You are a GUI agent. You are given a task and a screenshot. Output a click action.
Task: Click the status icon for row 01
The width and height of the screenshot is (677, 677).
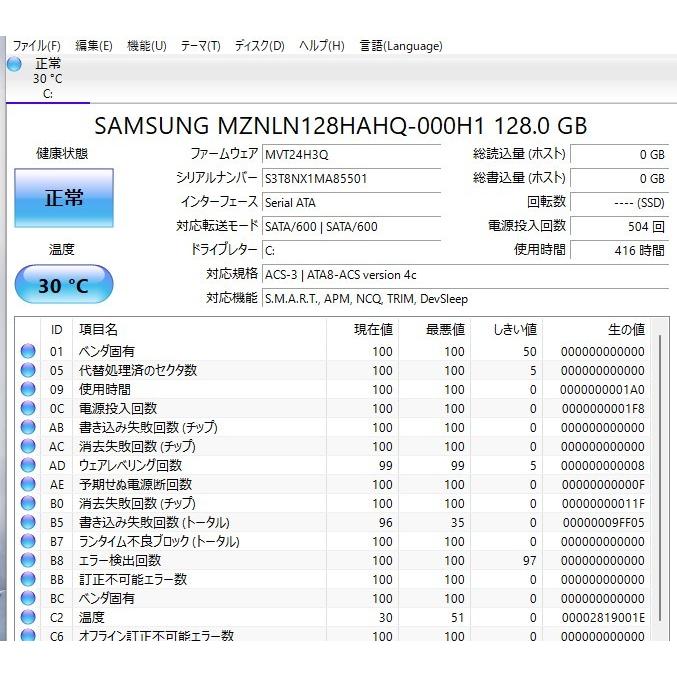[28, 351]
